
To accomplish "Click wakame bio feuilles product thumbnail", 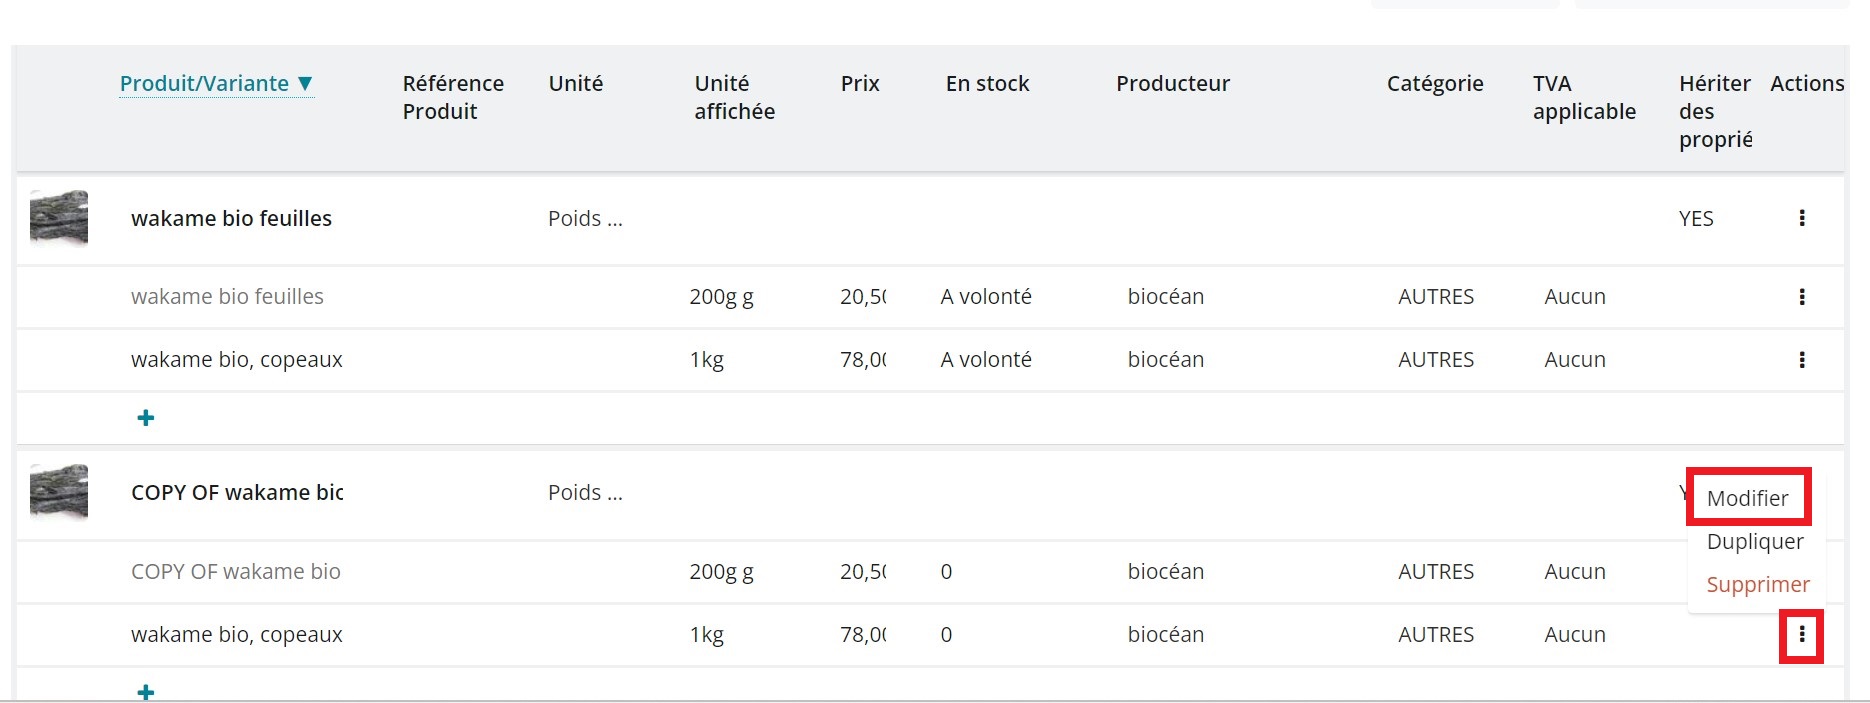I will point(59,217).
